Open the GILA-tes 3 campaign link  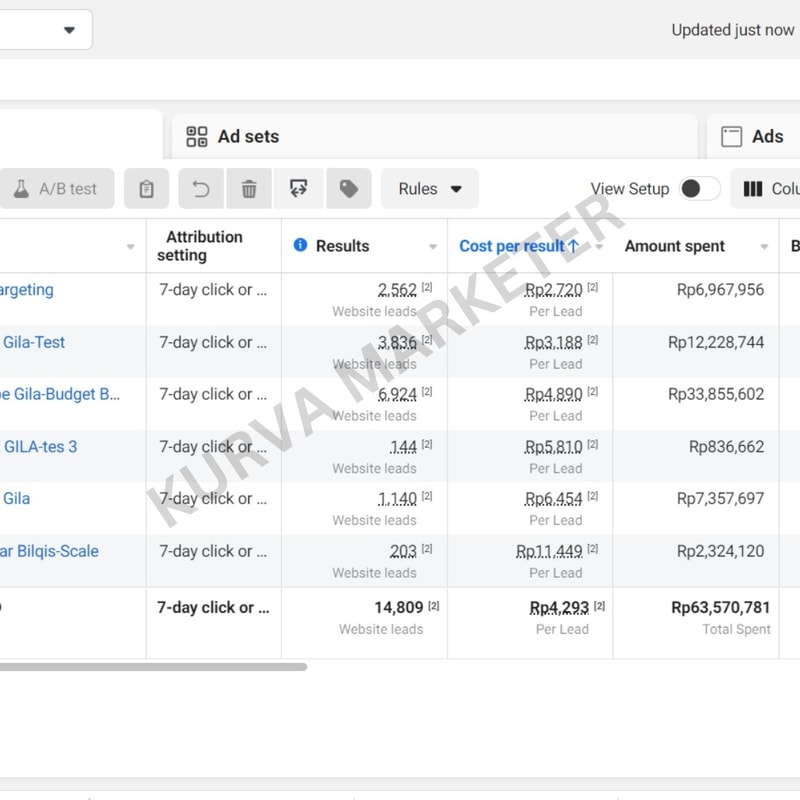coord(40,447)
